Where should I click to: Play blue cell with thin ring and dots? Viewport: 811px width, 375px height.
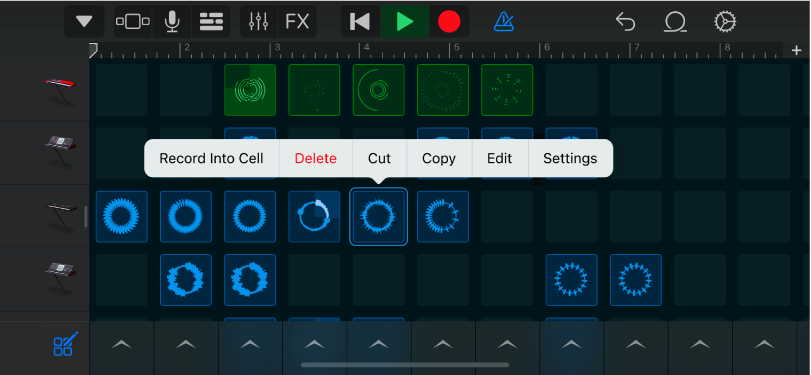314,217
